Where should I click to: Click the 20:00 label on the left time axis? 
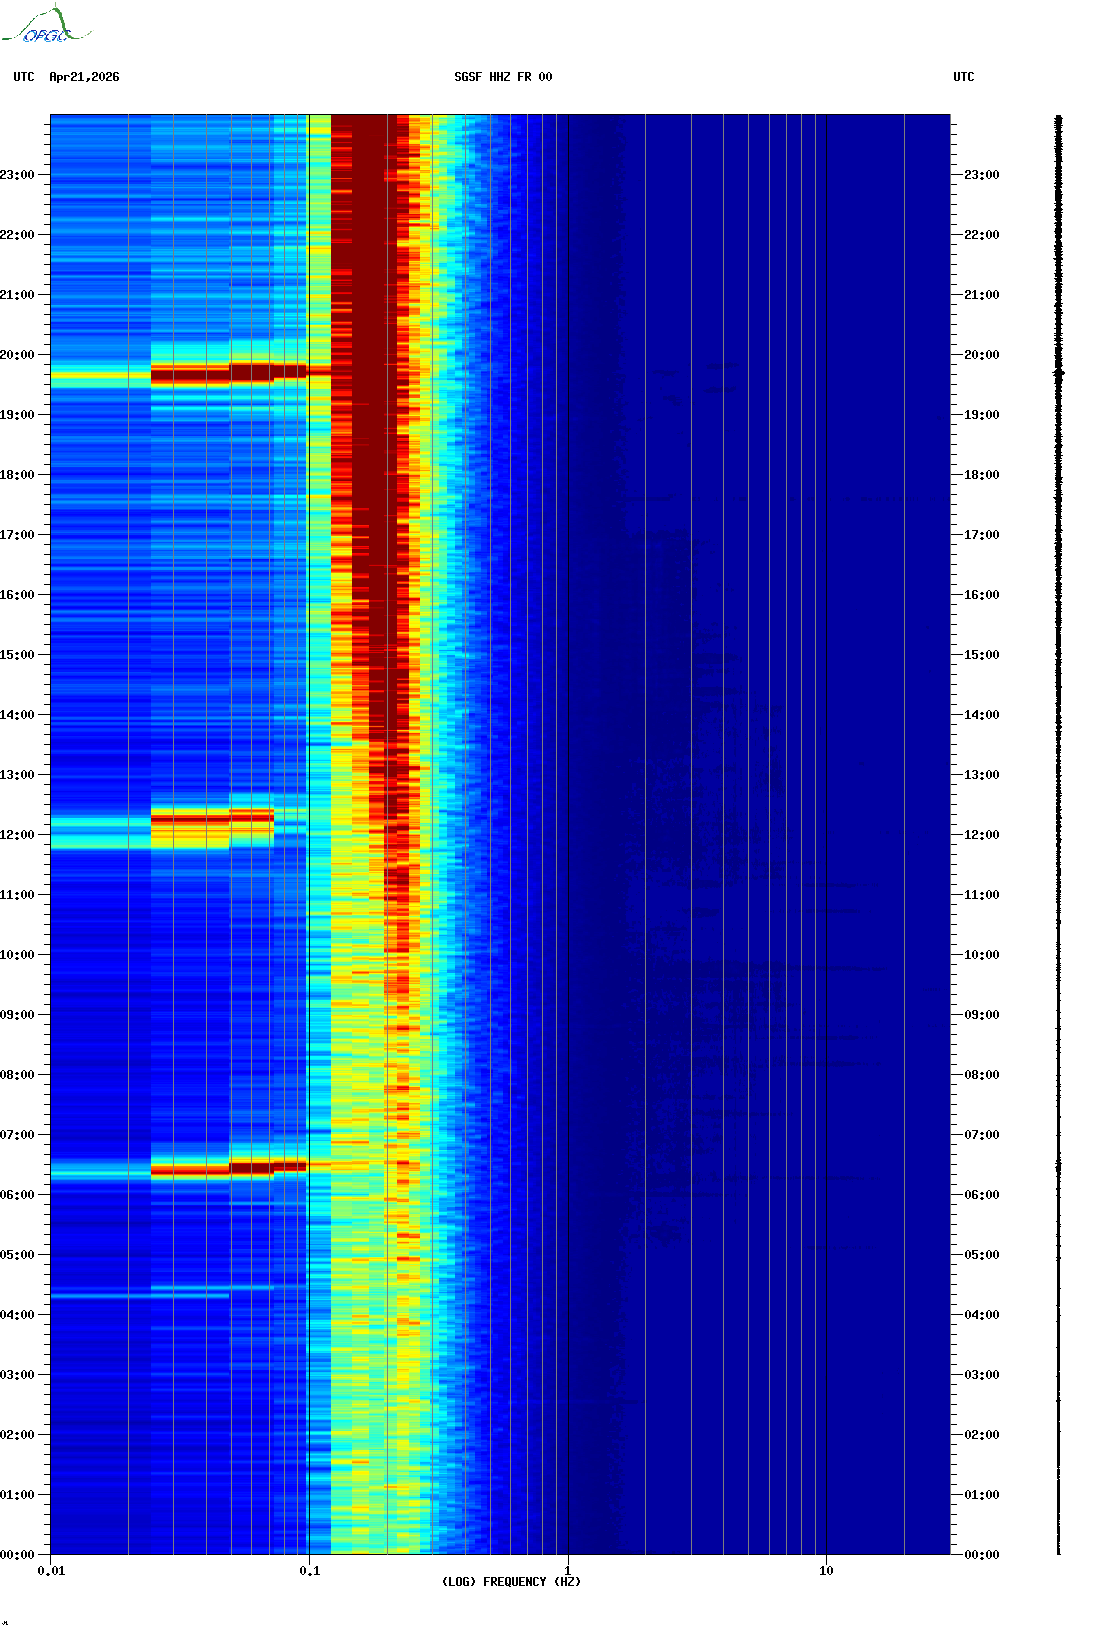(x=17, y=355)
